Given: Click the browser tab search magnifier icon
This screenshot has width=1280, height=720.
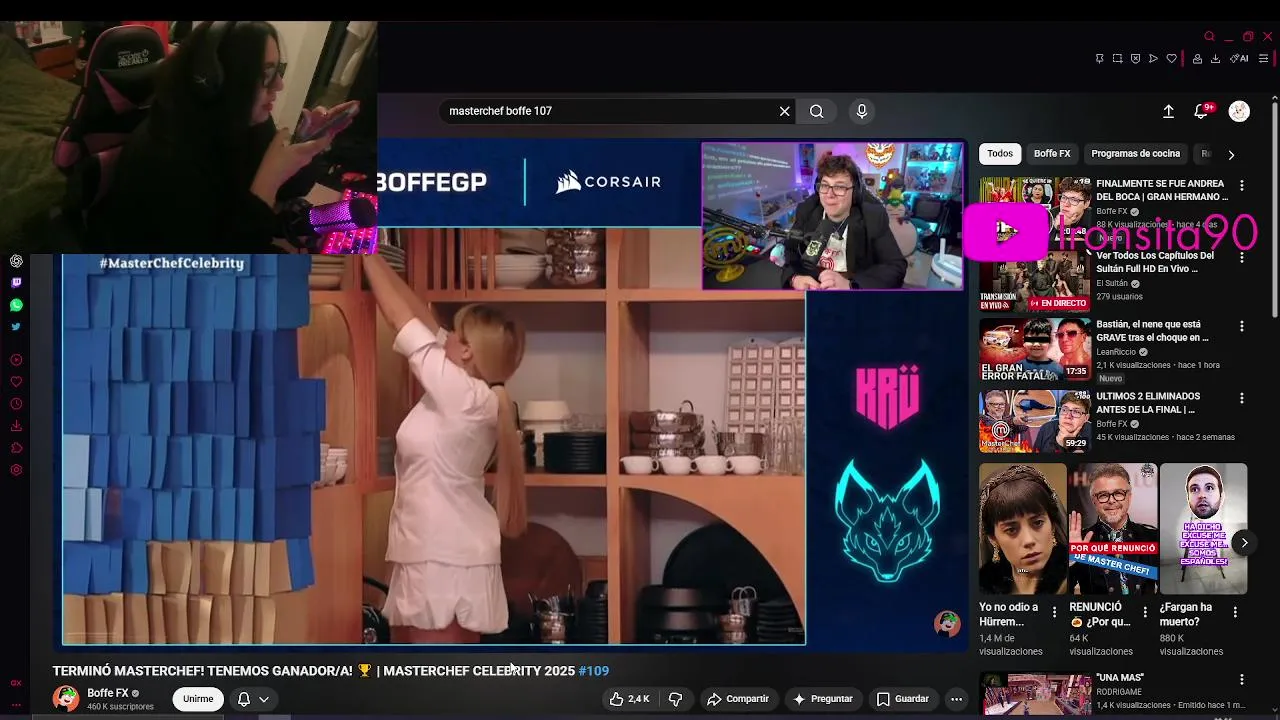Looking at the screenshot, I should point(1209,36).
